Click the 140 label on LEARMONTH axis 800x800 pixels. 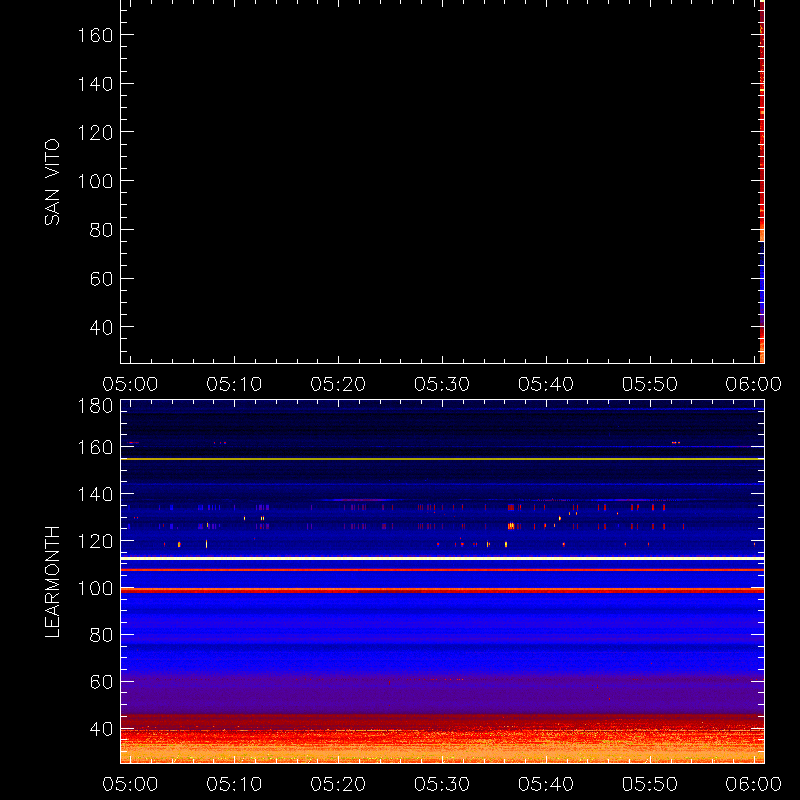tap(95, 494)
